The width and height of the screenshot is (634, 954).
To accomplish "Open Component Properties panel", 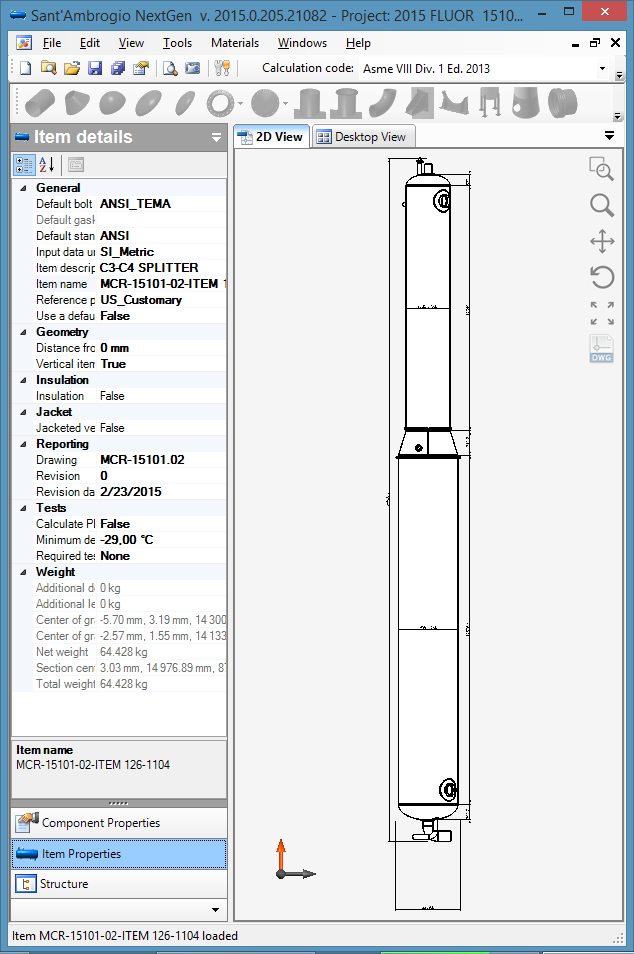I will (x=119, y=823).
